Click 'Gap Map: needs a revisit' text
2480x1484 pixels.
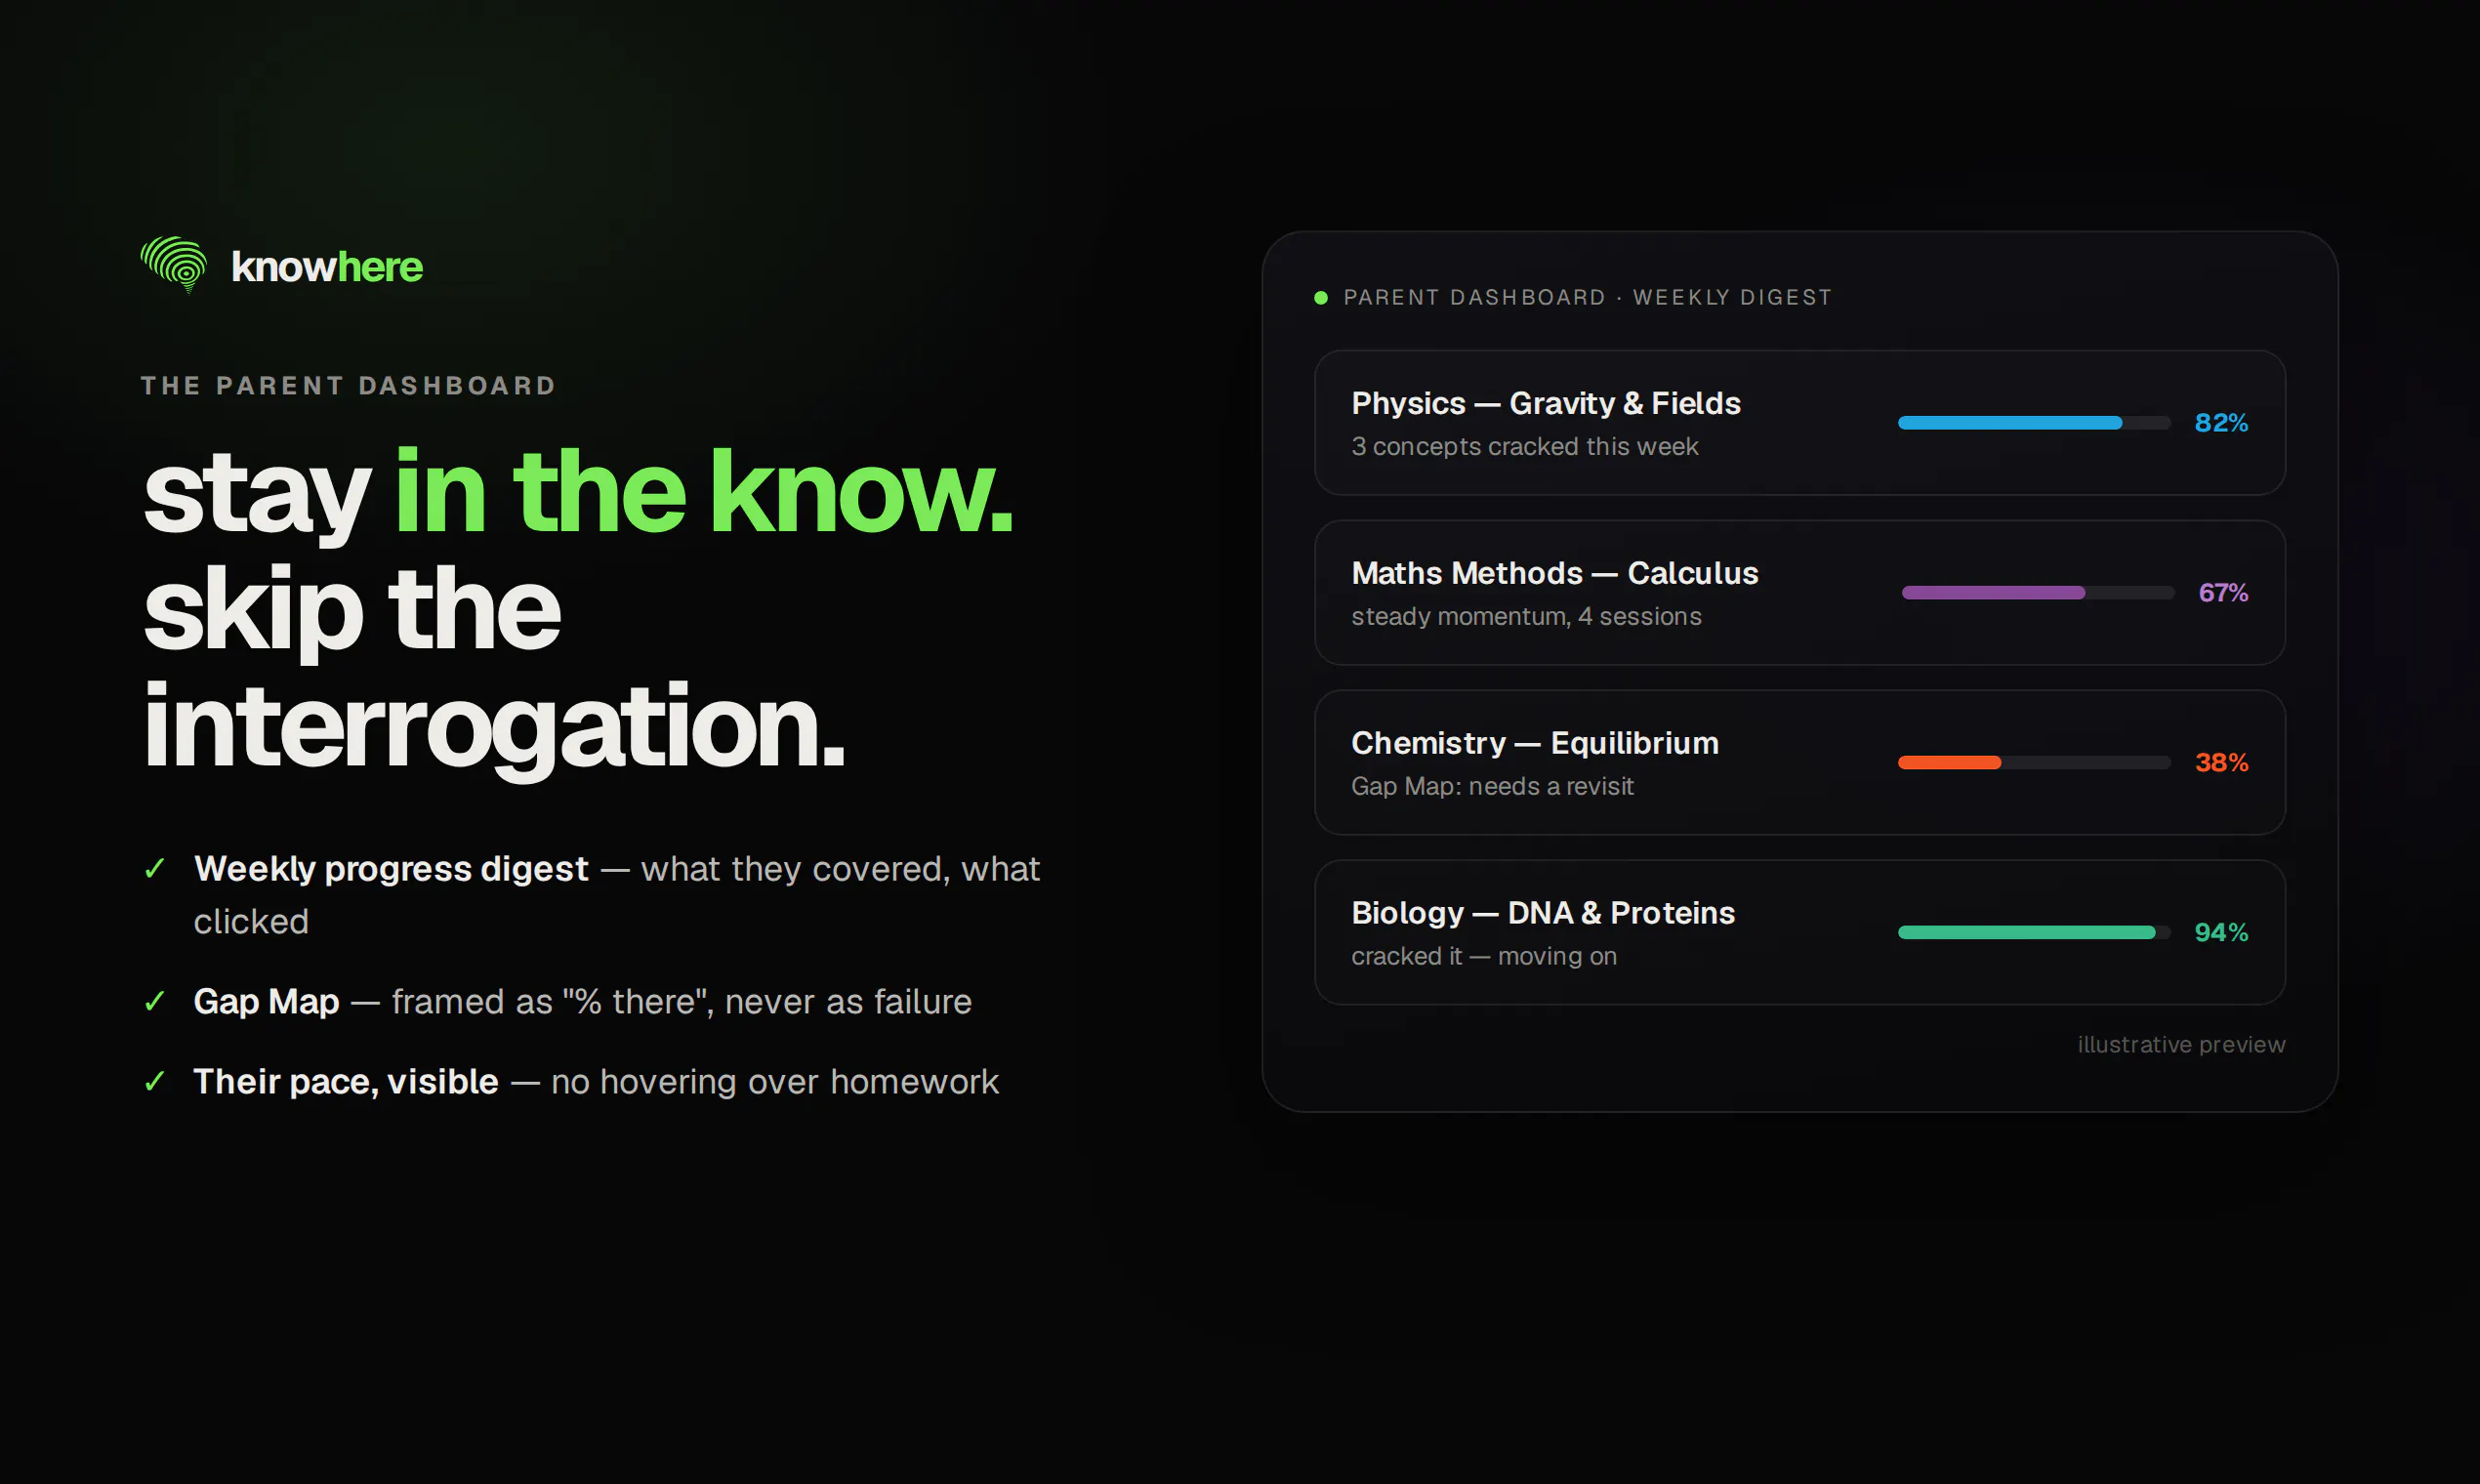pos(1492,786)
